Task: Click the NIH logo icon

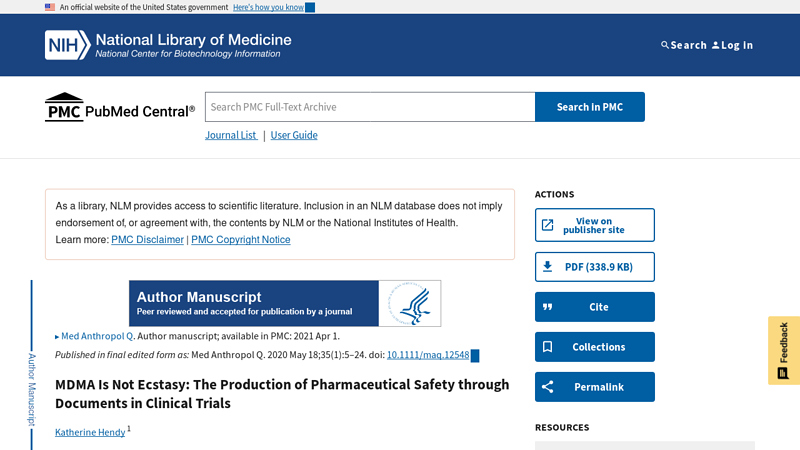Action: click(67, 45)
